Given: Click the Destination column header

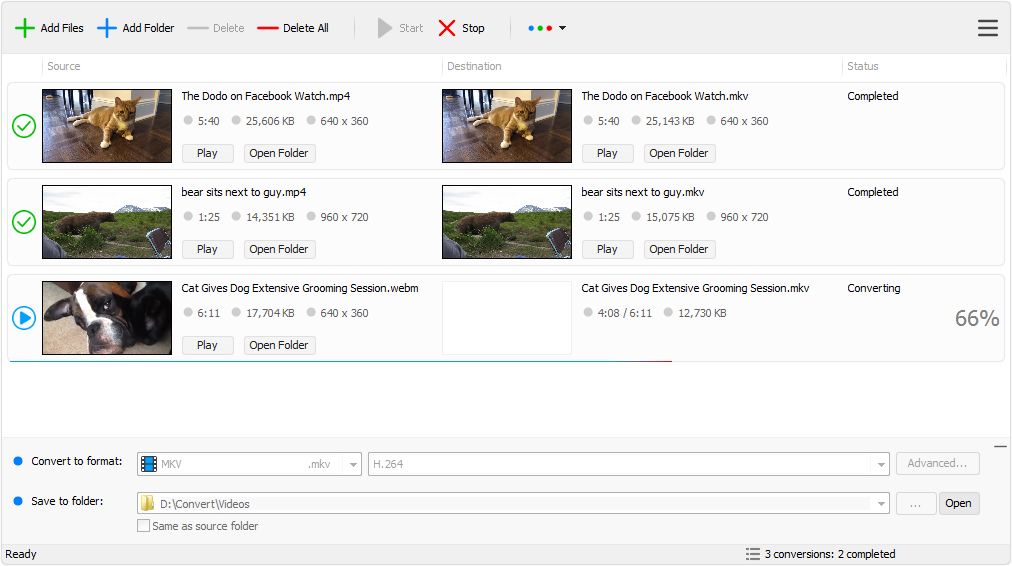Looking at the screenshot, I should point(474,66).
